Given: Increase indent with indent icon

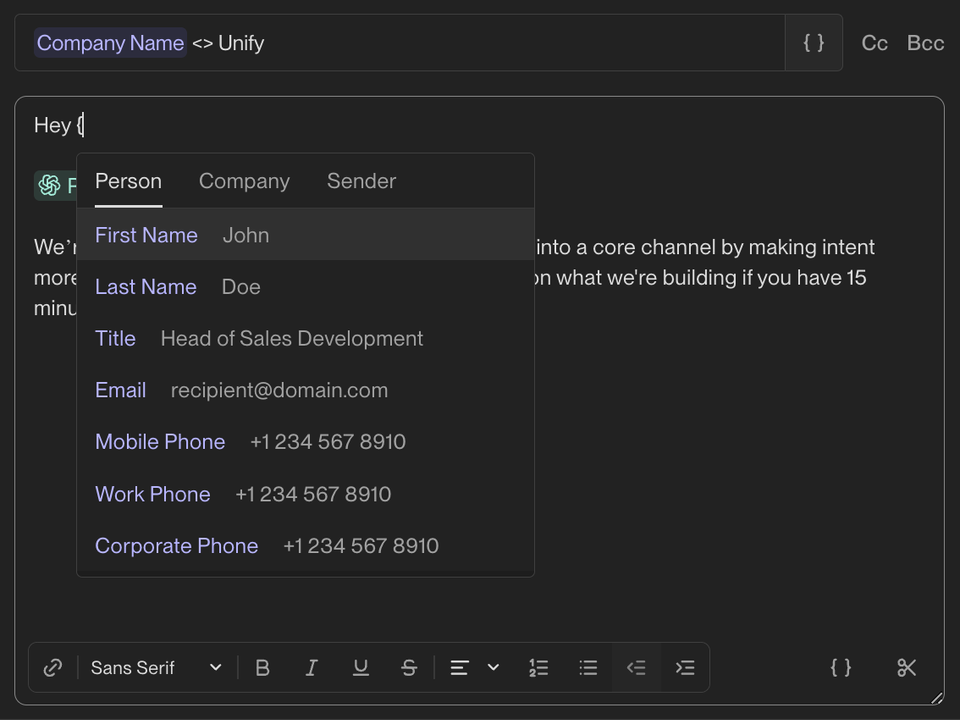Looking at the screenshot, I should tap(685, 667).
